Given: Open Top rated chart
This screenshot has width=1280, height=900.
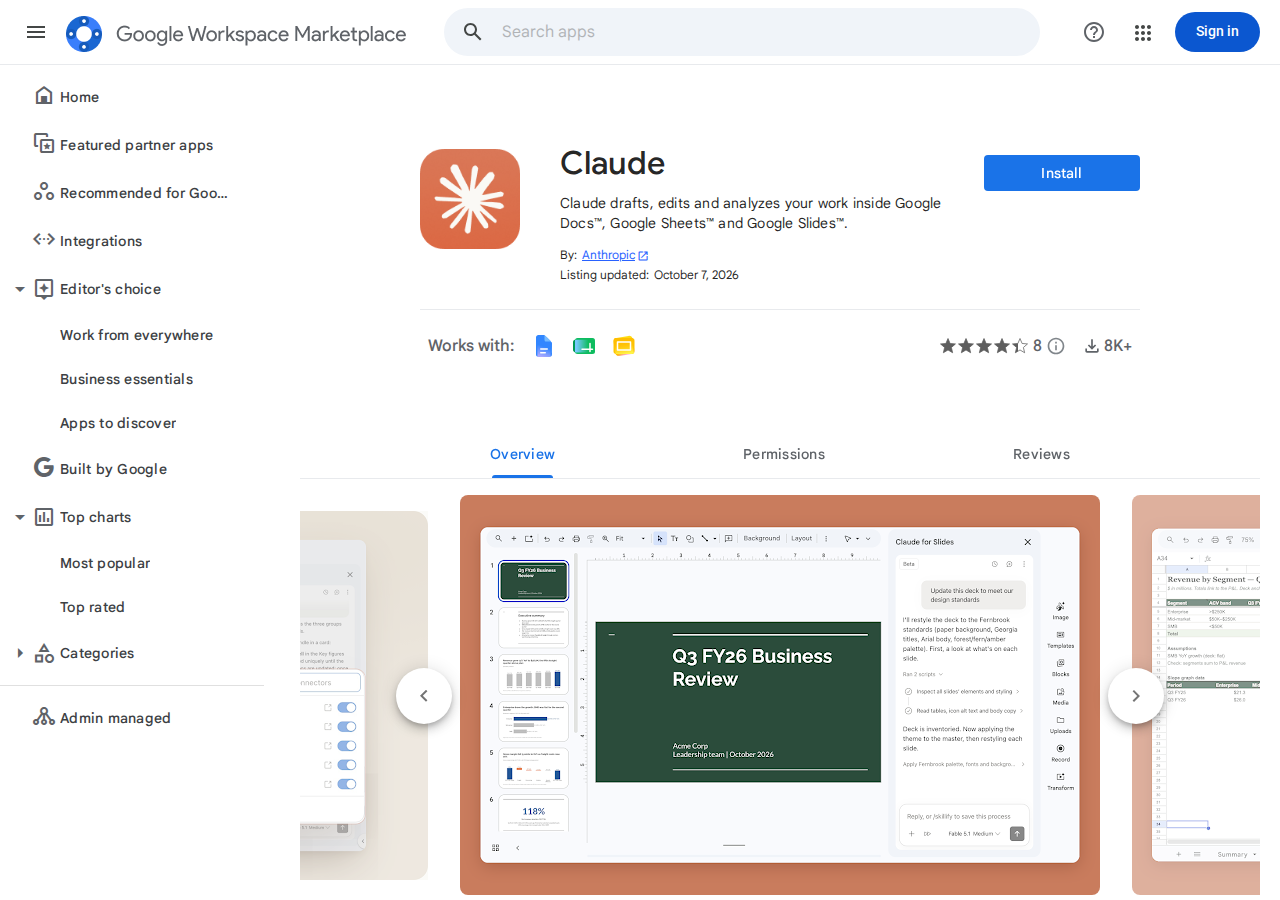Looking at the screenshot, I should click(x=92, y=607).
